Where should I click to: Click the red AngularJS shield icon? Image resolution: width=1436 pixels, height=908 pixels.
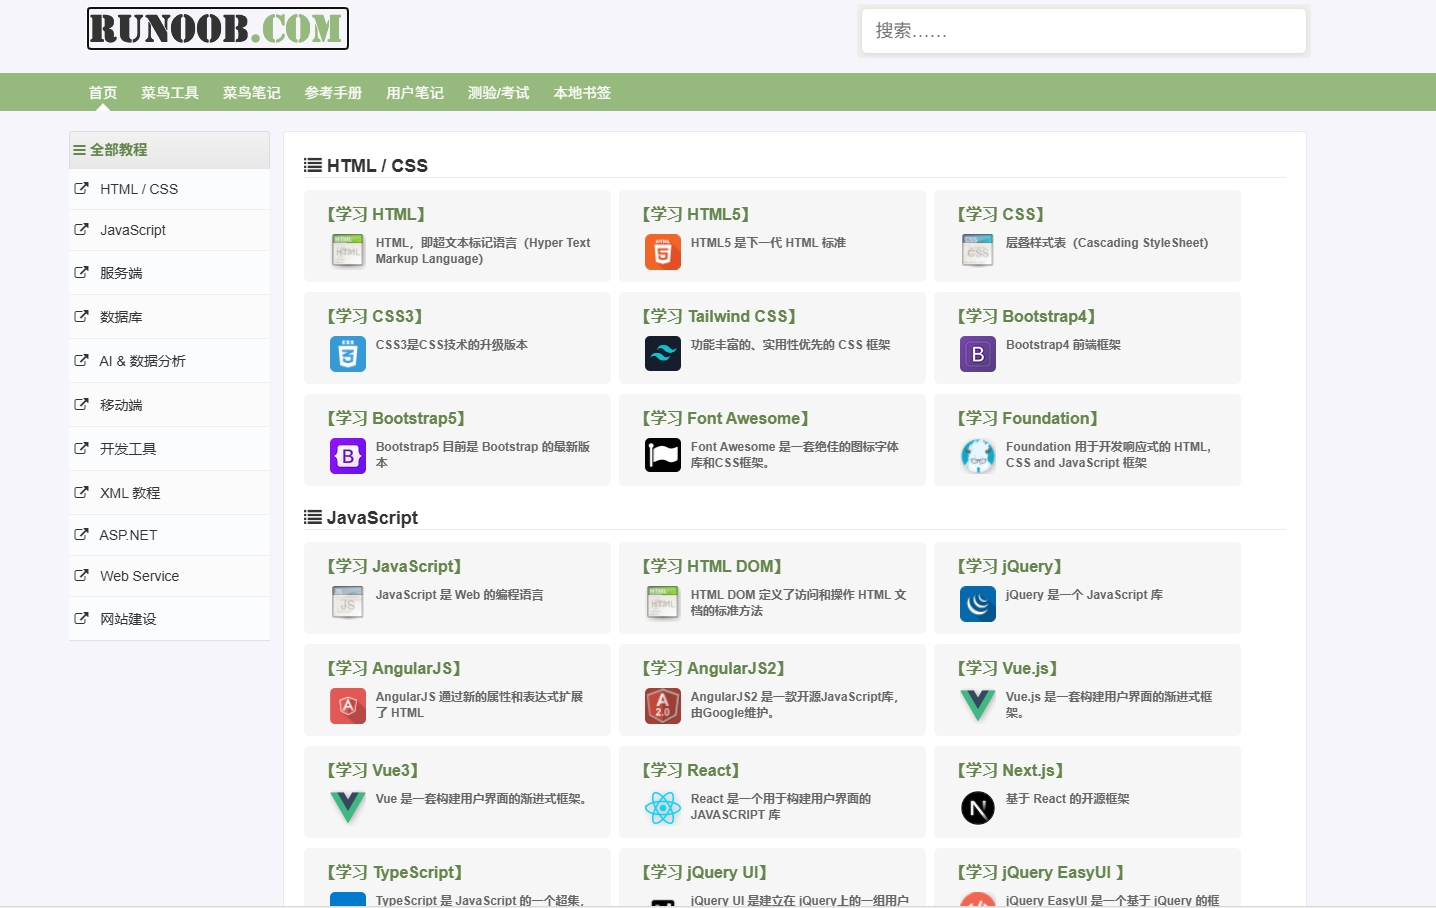[x=347, y=706]
